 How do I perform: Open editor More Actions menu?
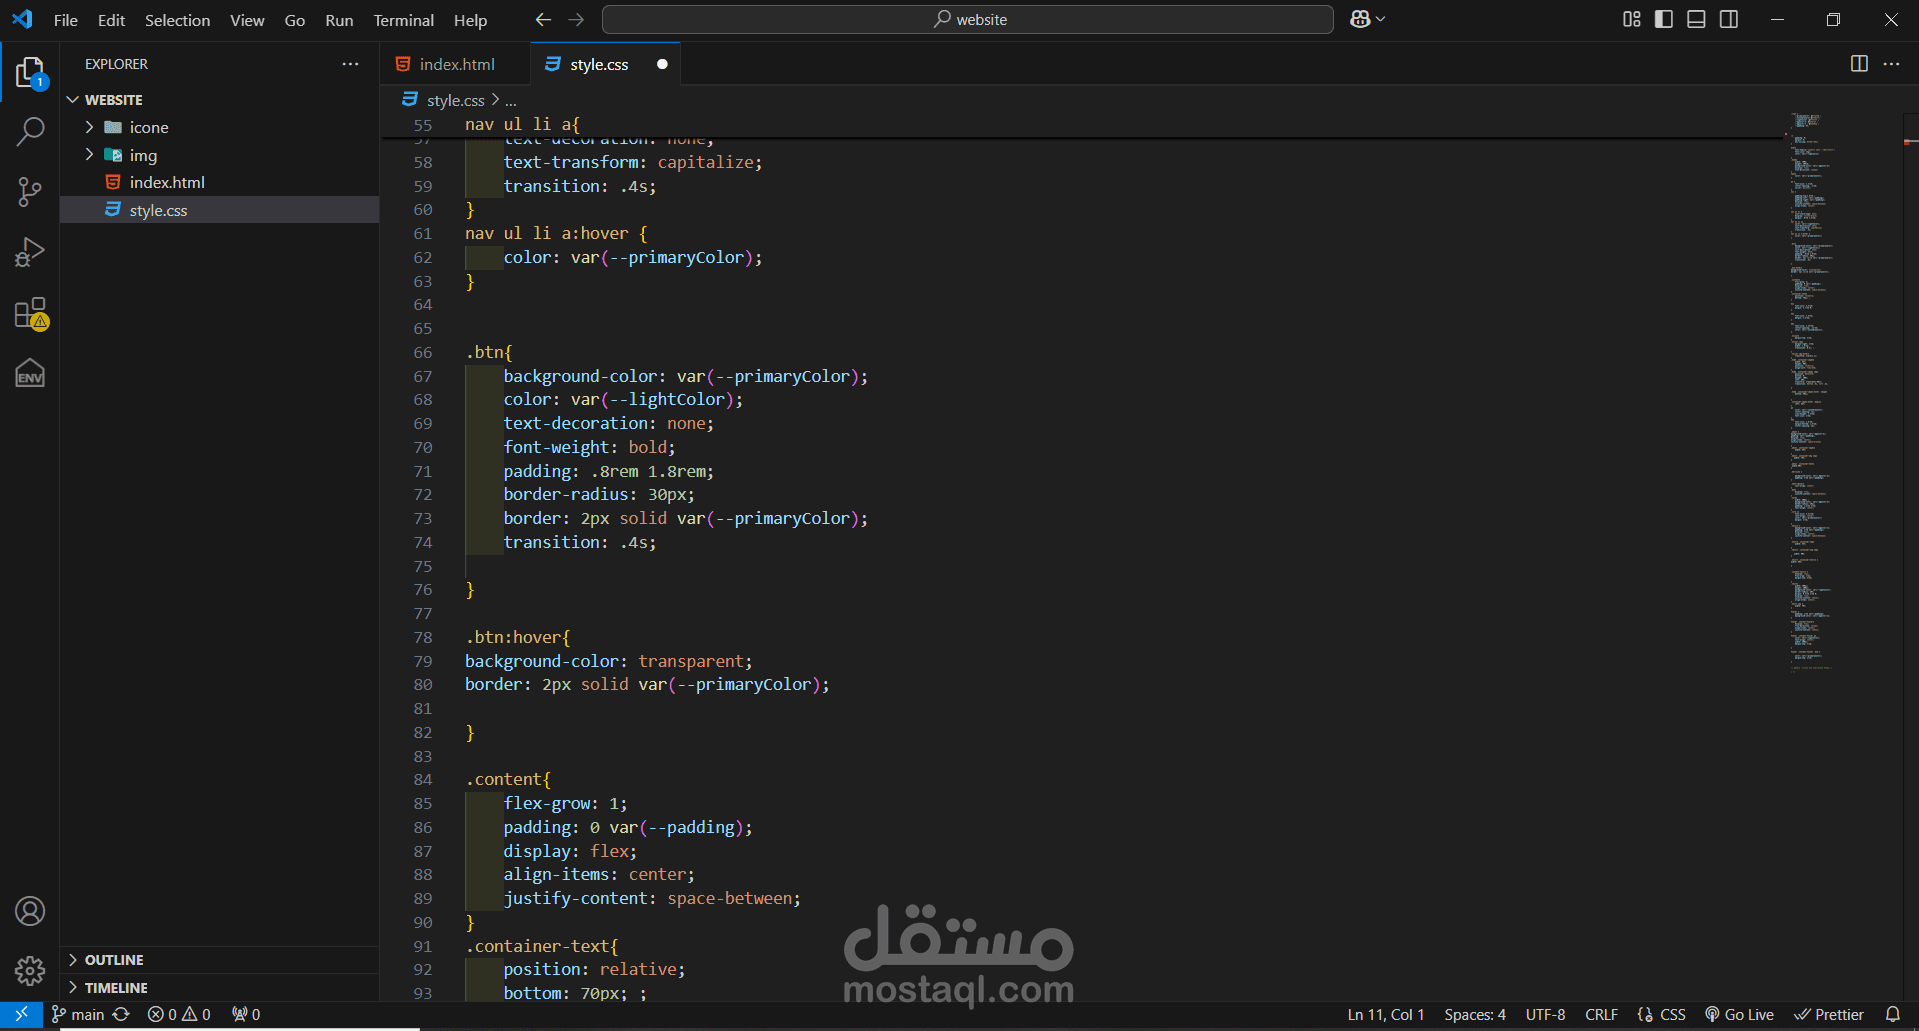pyautogui.click(x=1891, y=63)
